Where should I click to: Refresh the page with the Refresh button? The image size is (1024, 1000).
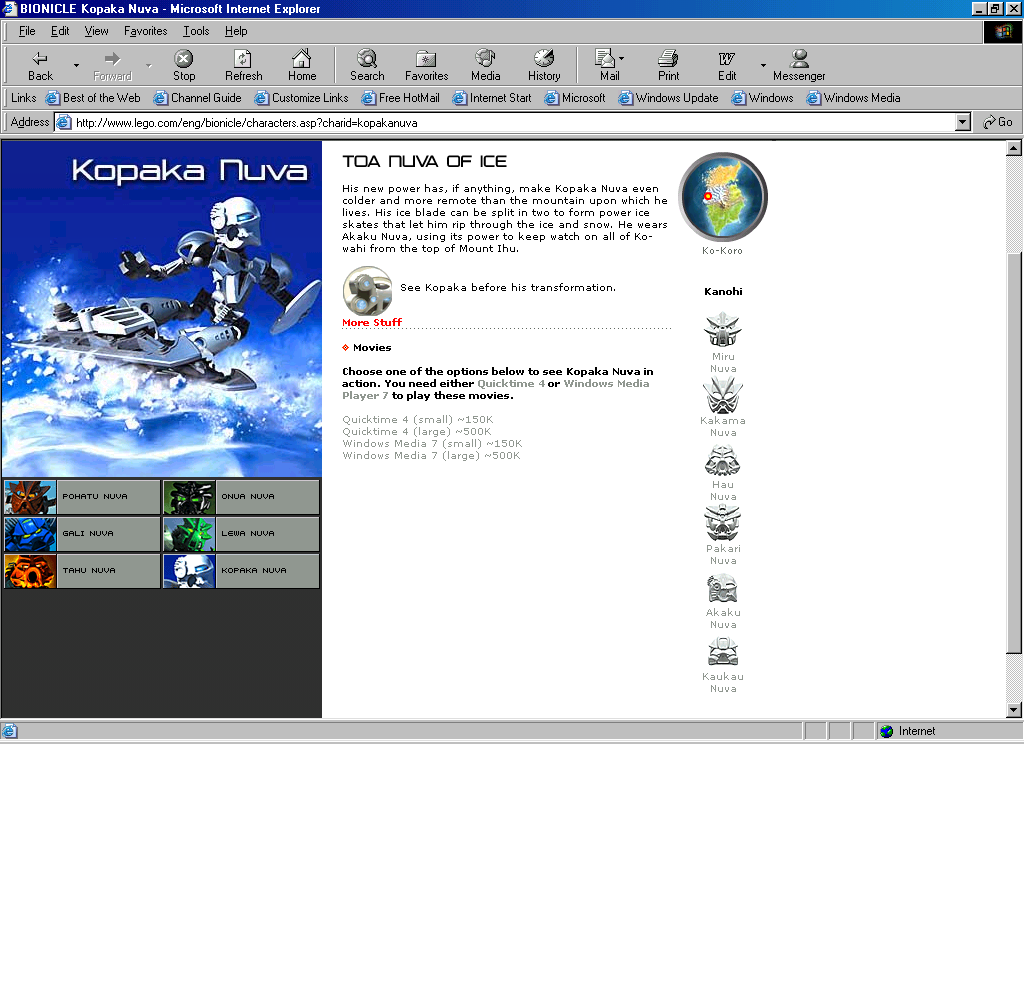(244, 65)
